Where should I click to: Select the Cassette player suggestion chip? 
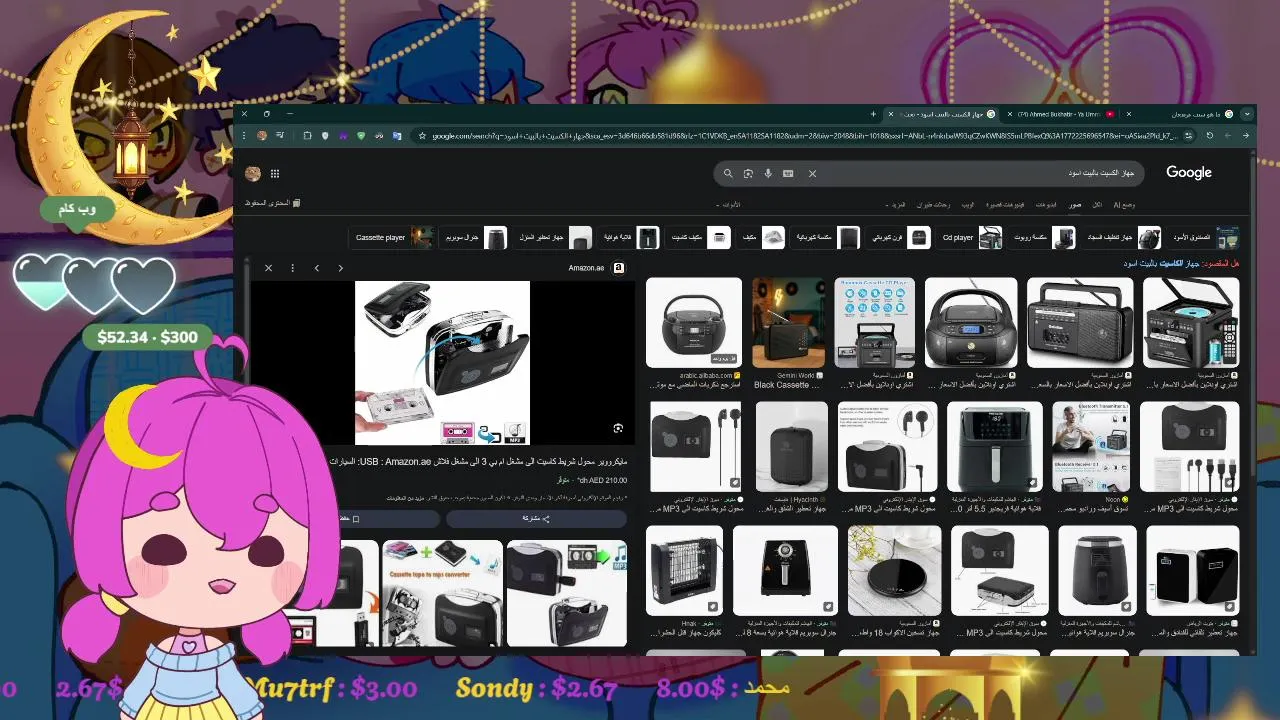(x=394, y=238)
